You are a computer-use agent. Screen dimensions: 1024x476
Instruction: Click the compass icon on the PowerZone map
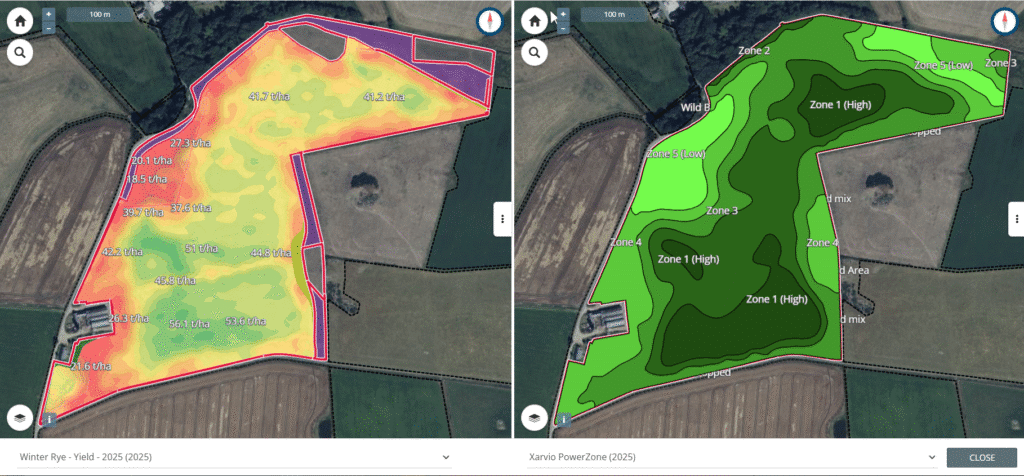click(x=1005, y=21)
